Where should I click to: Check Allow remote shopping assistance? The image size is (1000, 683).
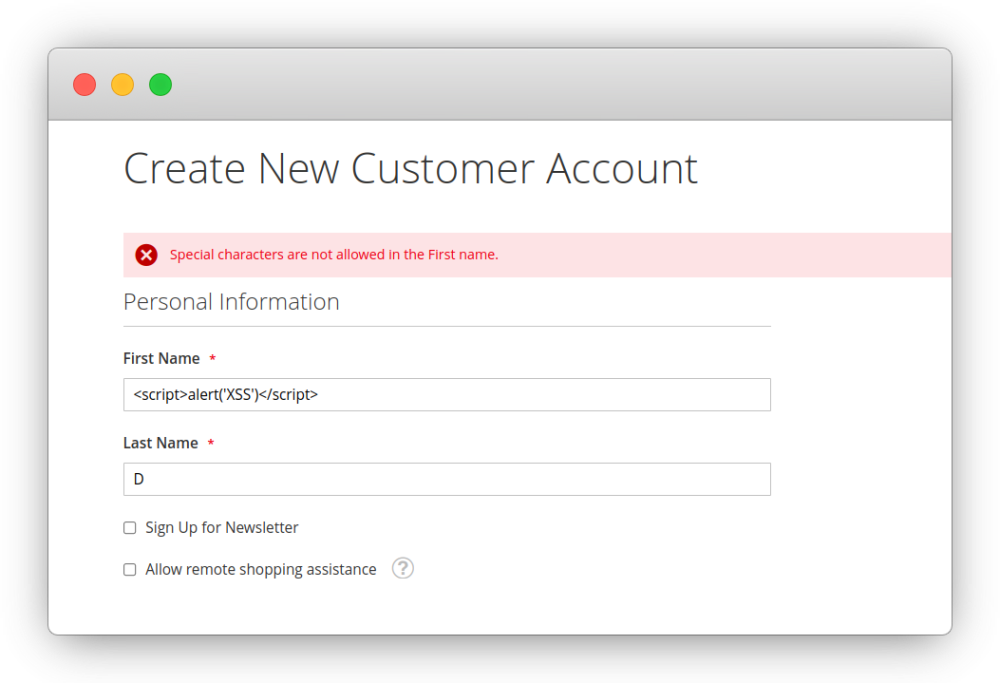point(129,569)
